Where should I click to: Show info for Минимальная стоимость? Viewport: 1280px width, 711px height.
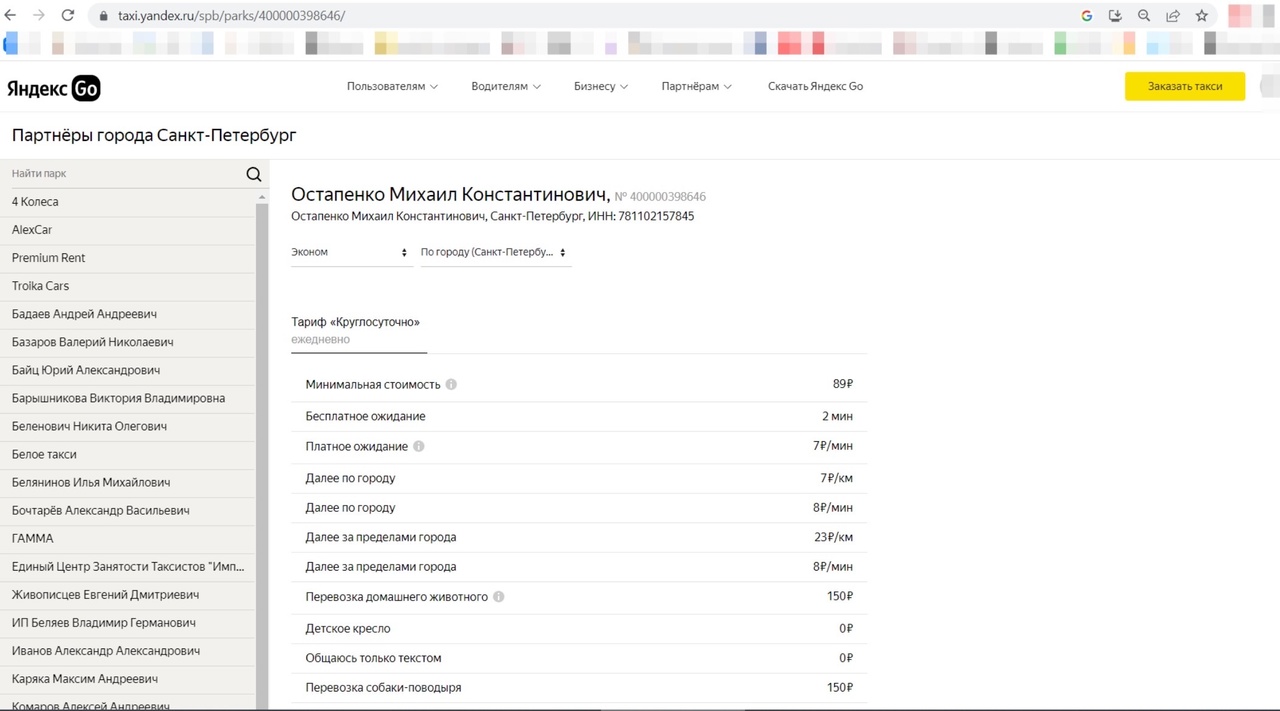[451, 385]
